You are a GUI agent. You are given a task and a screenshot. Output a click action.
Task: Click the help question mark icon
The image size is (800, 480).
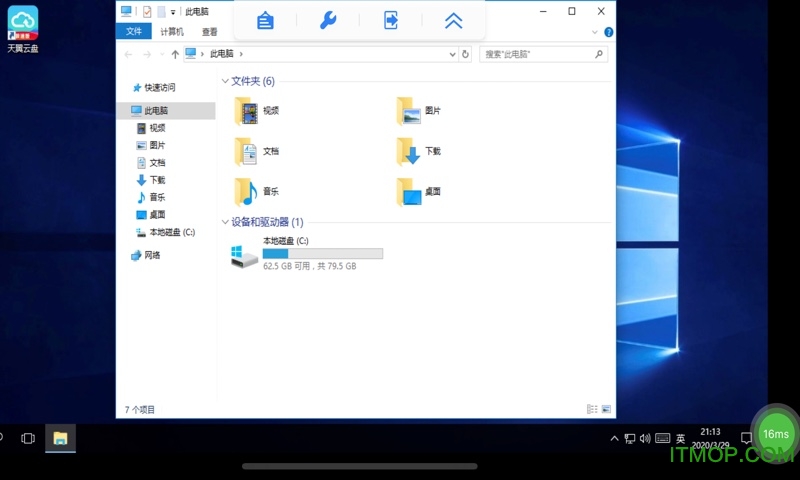click(x=609, y=32)
